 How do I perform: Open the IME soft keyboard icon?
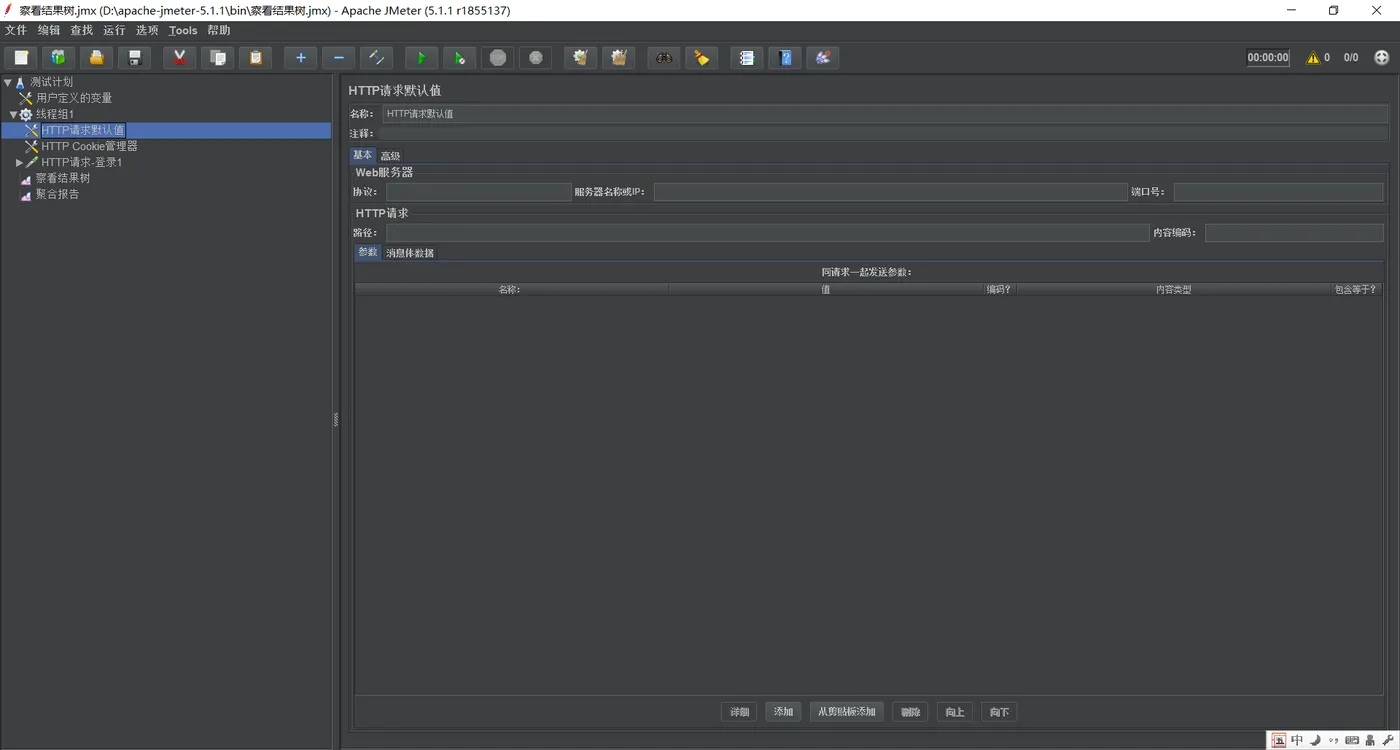[x=1352, y=741]
